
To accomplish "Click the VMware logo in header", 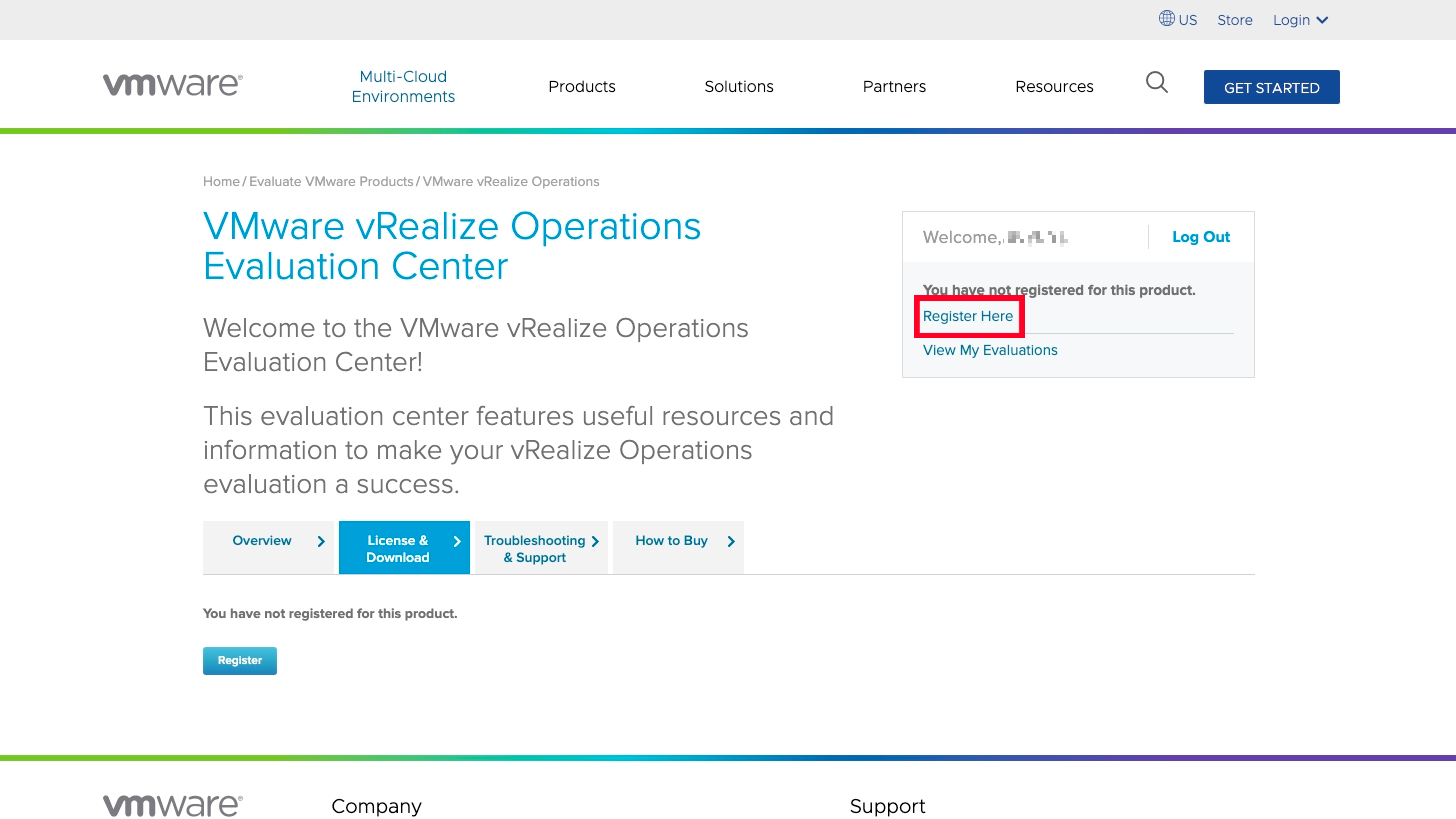I will pyautogui.click(x=173, y=85).
